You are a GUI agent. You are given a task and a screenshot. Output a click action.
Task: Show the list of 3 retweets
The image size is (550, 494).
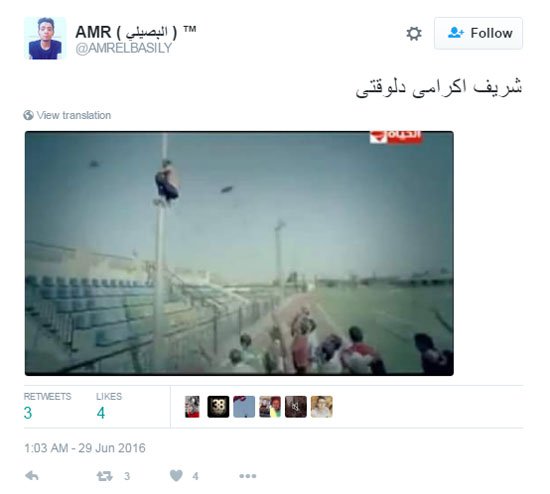click(x=47, y=407)
